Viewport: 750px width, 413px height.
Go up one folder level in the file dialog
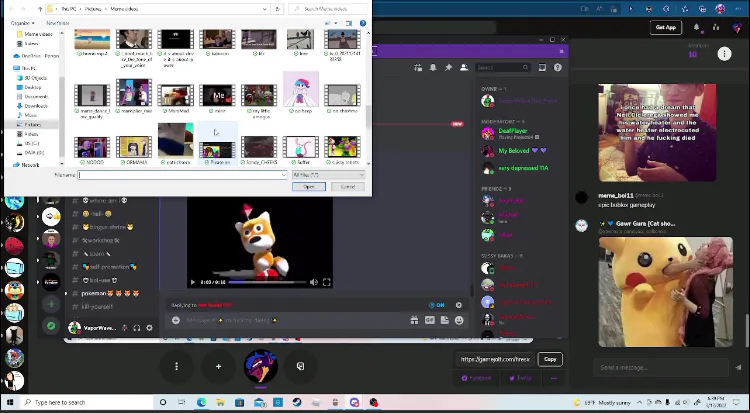pyautogui.click(x=39, y=9)
